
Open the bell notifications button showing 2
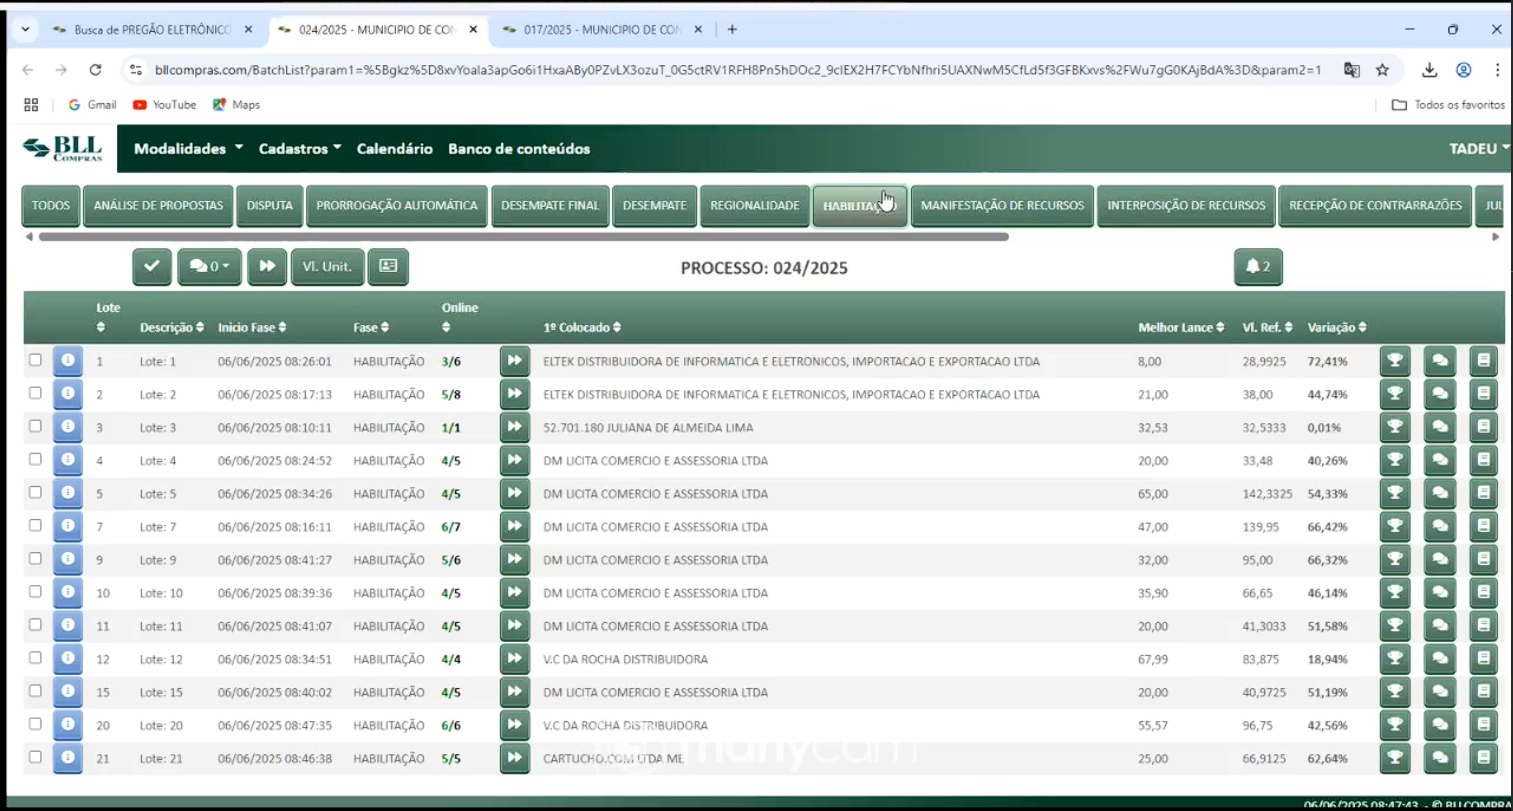tap(1258, 267)
